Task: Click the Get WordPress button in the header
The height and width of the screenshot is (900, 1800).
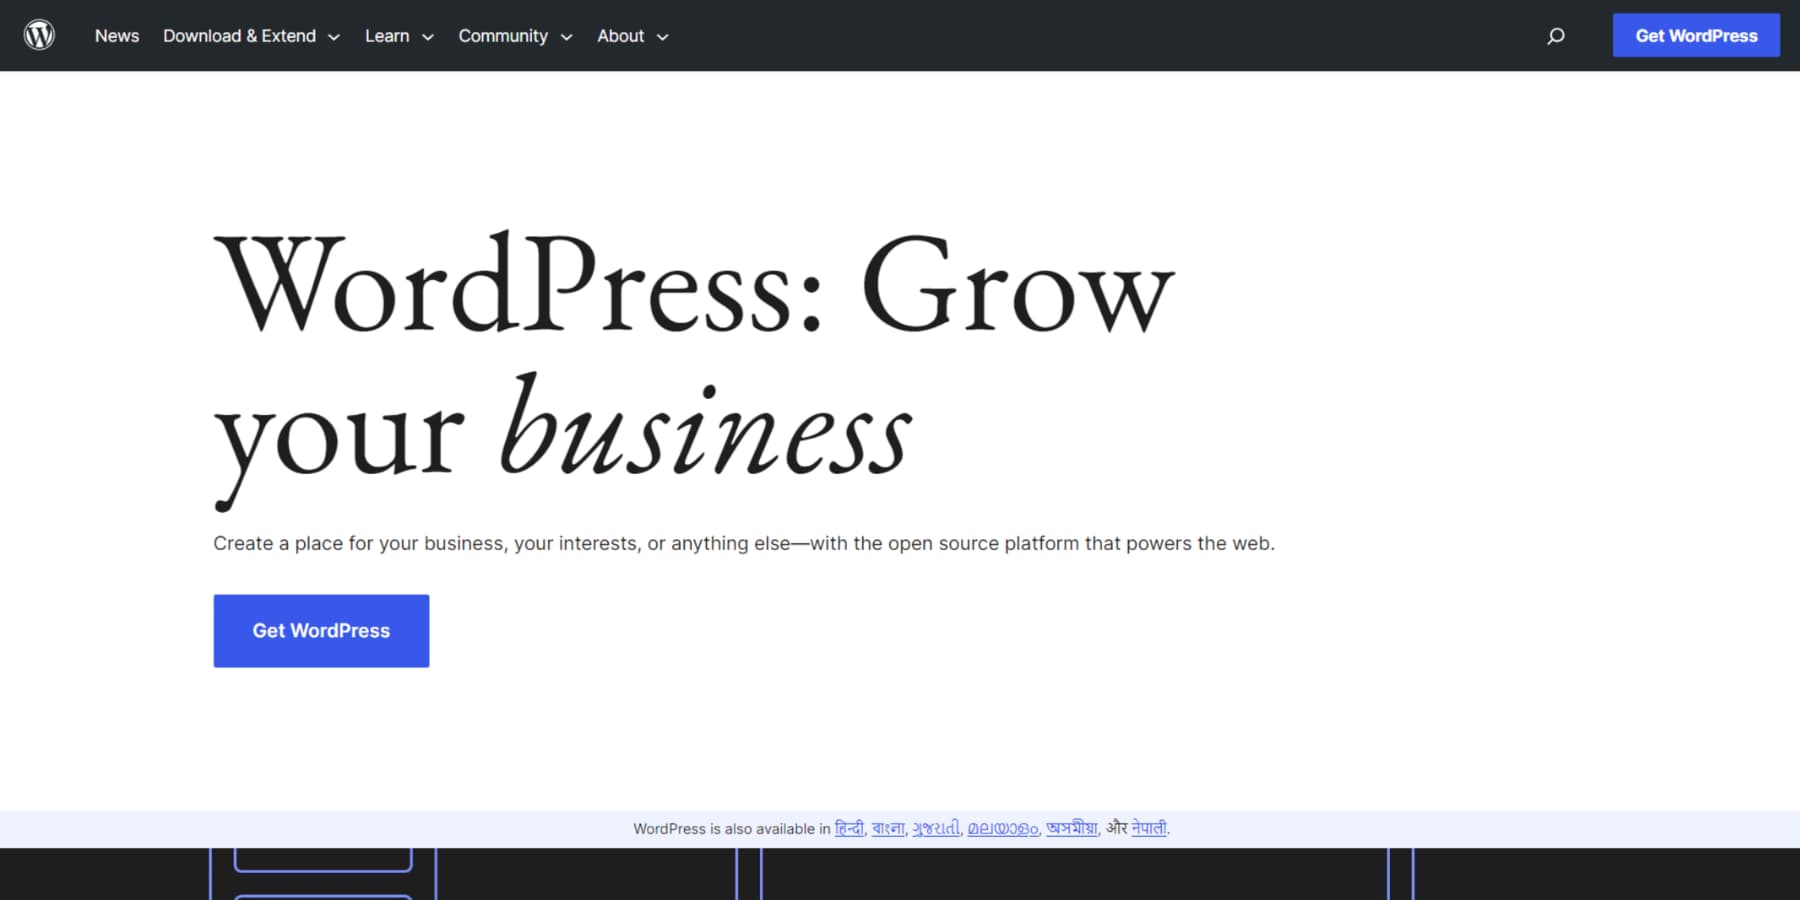Action: [1696, 34]
